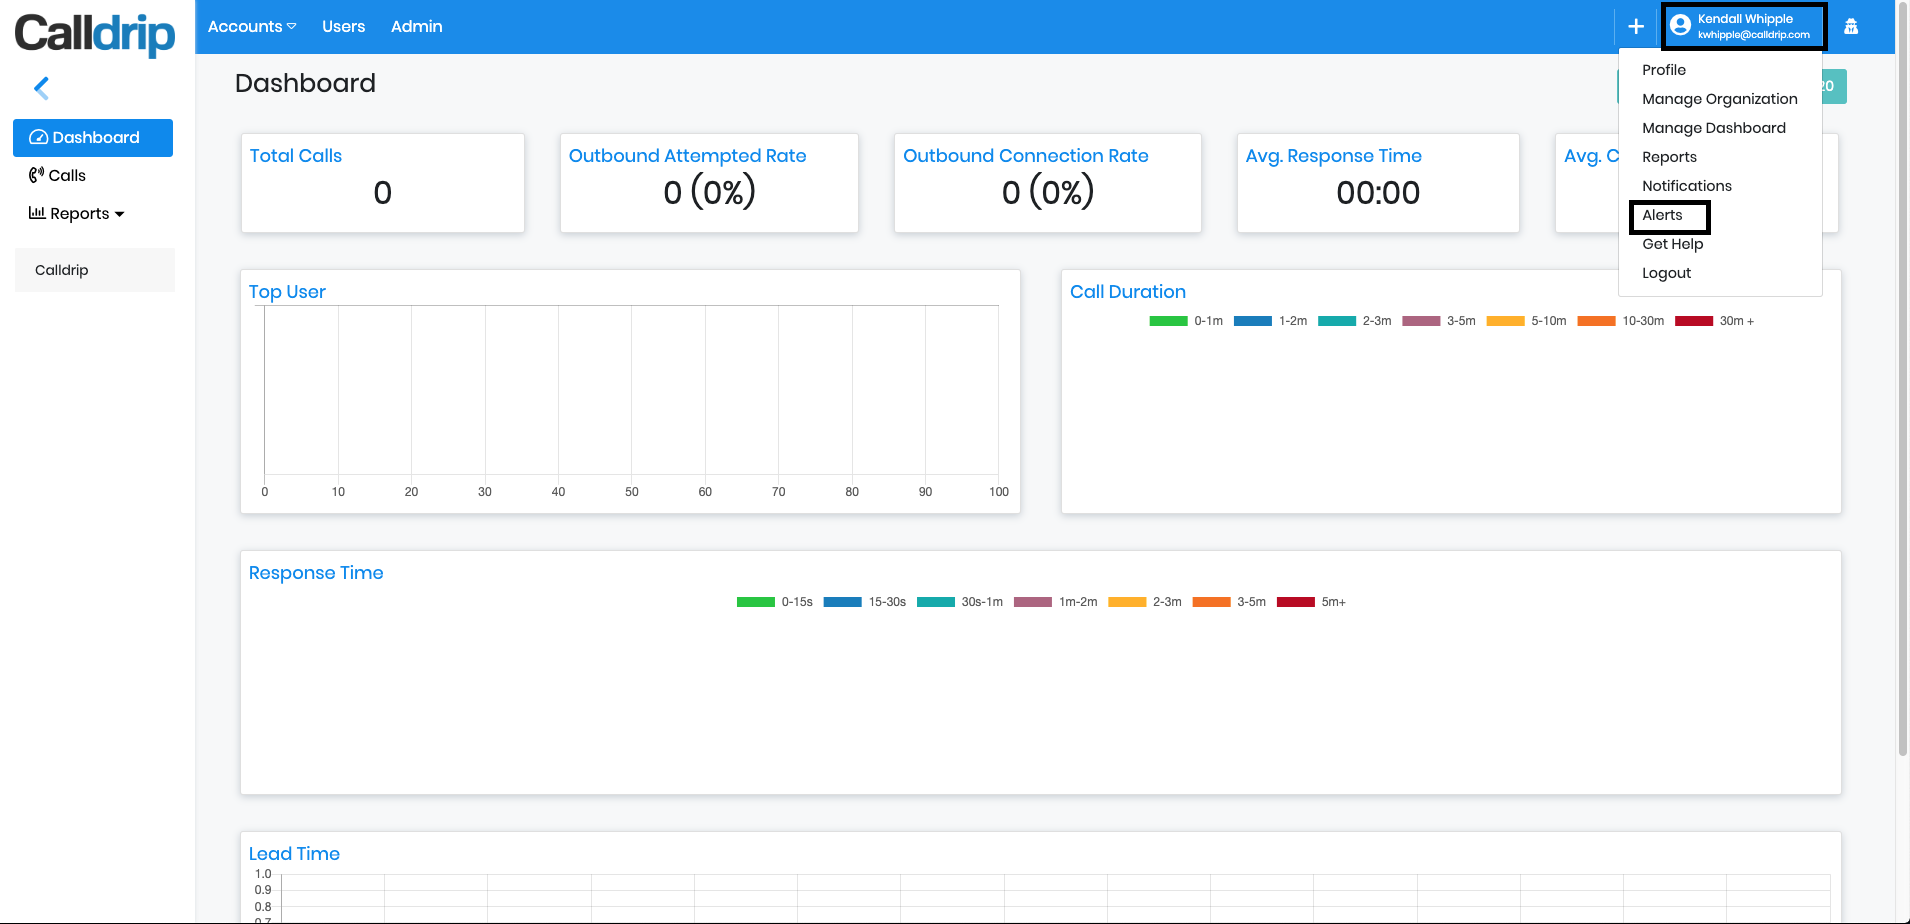
Task: Click the Dashboard gauge icon in sidebar
Action: 39,137
